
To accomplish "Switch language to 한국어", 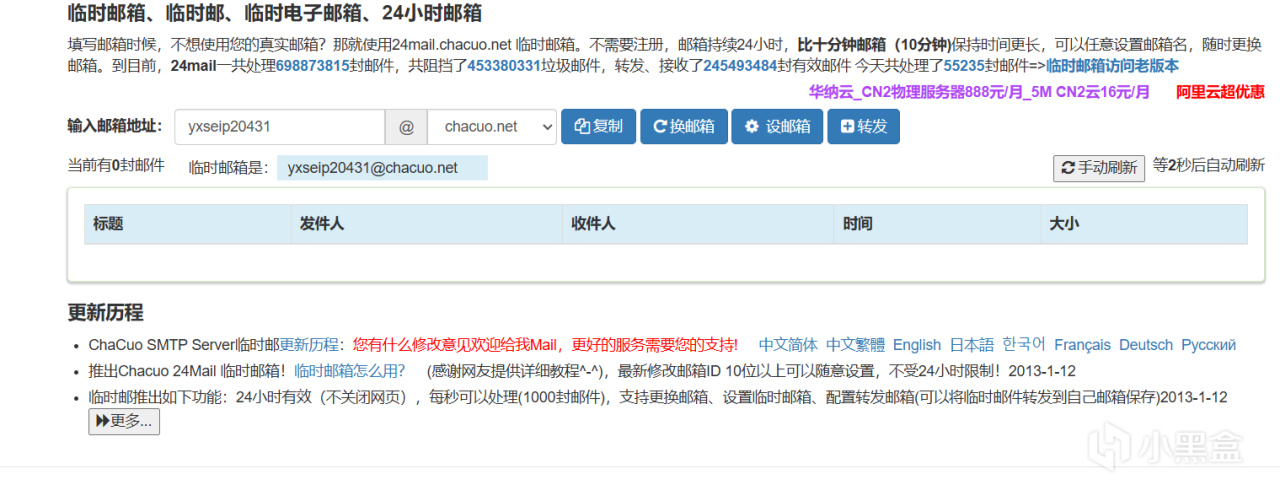I will click(x=1024, y=344).
